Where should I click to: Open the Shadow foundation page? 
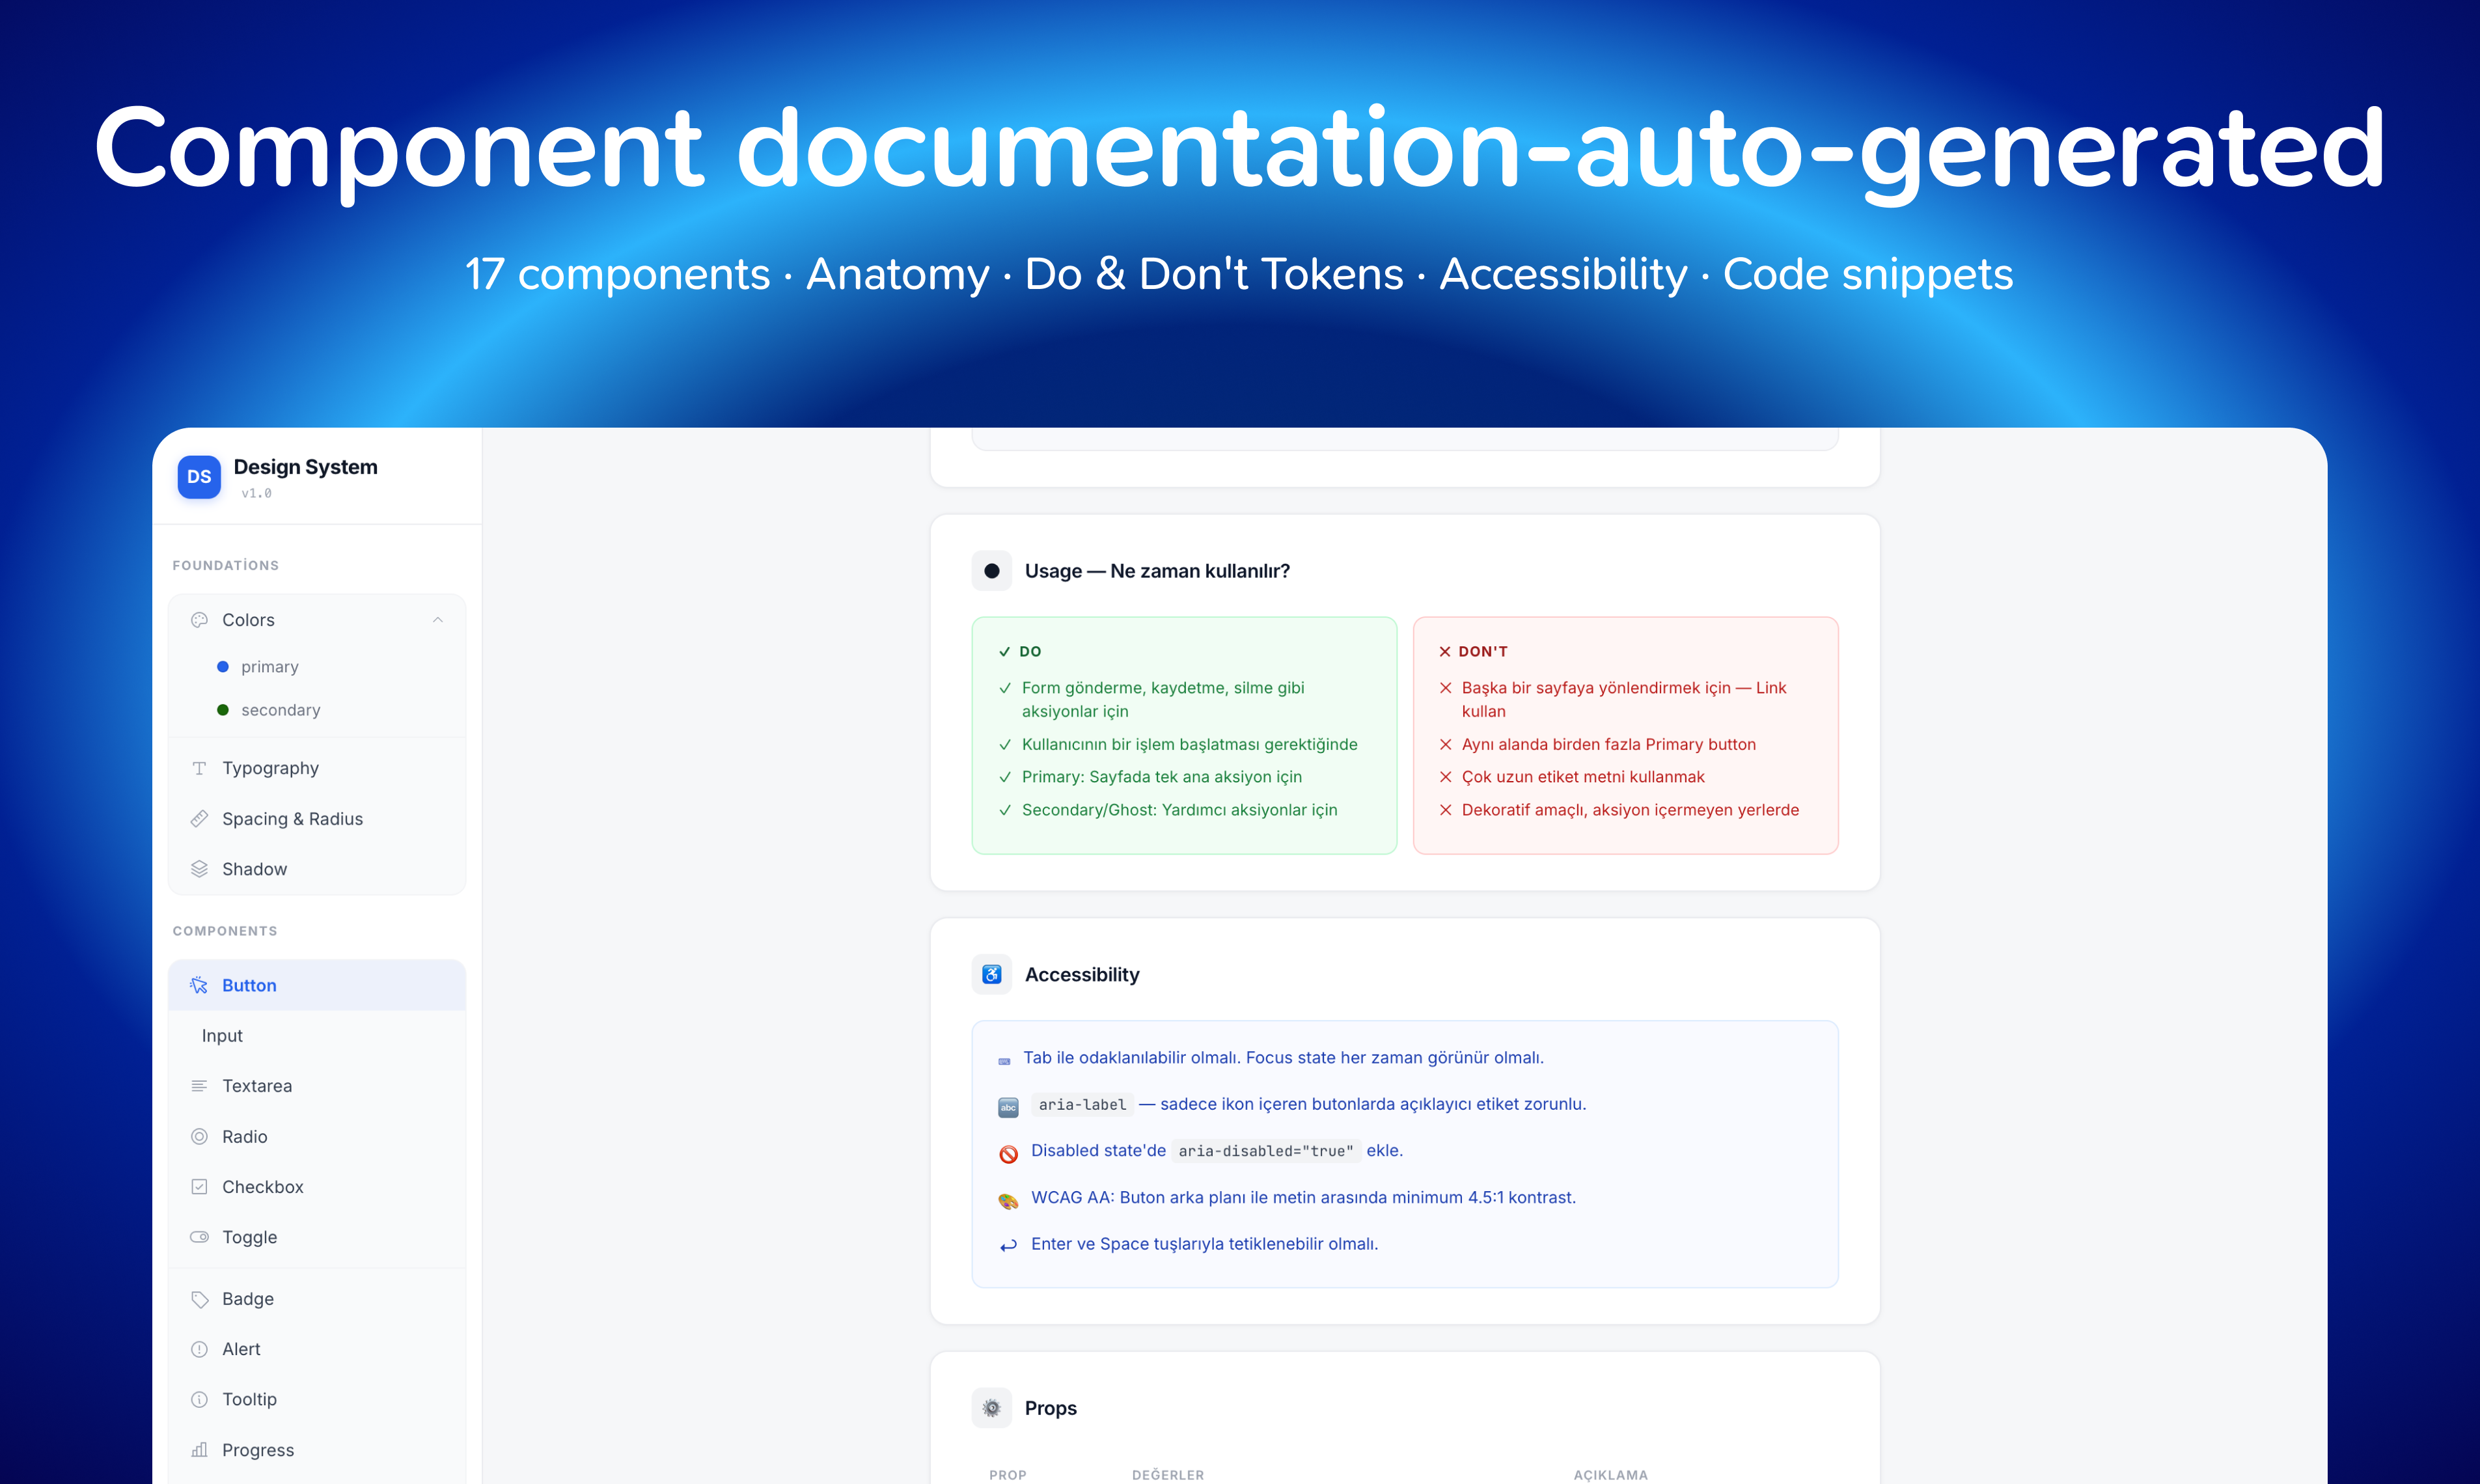point(317,869)
